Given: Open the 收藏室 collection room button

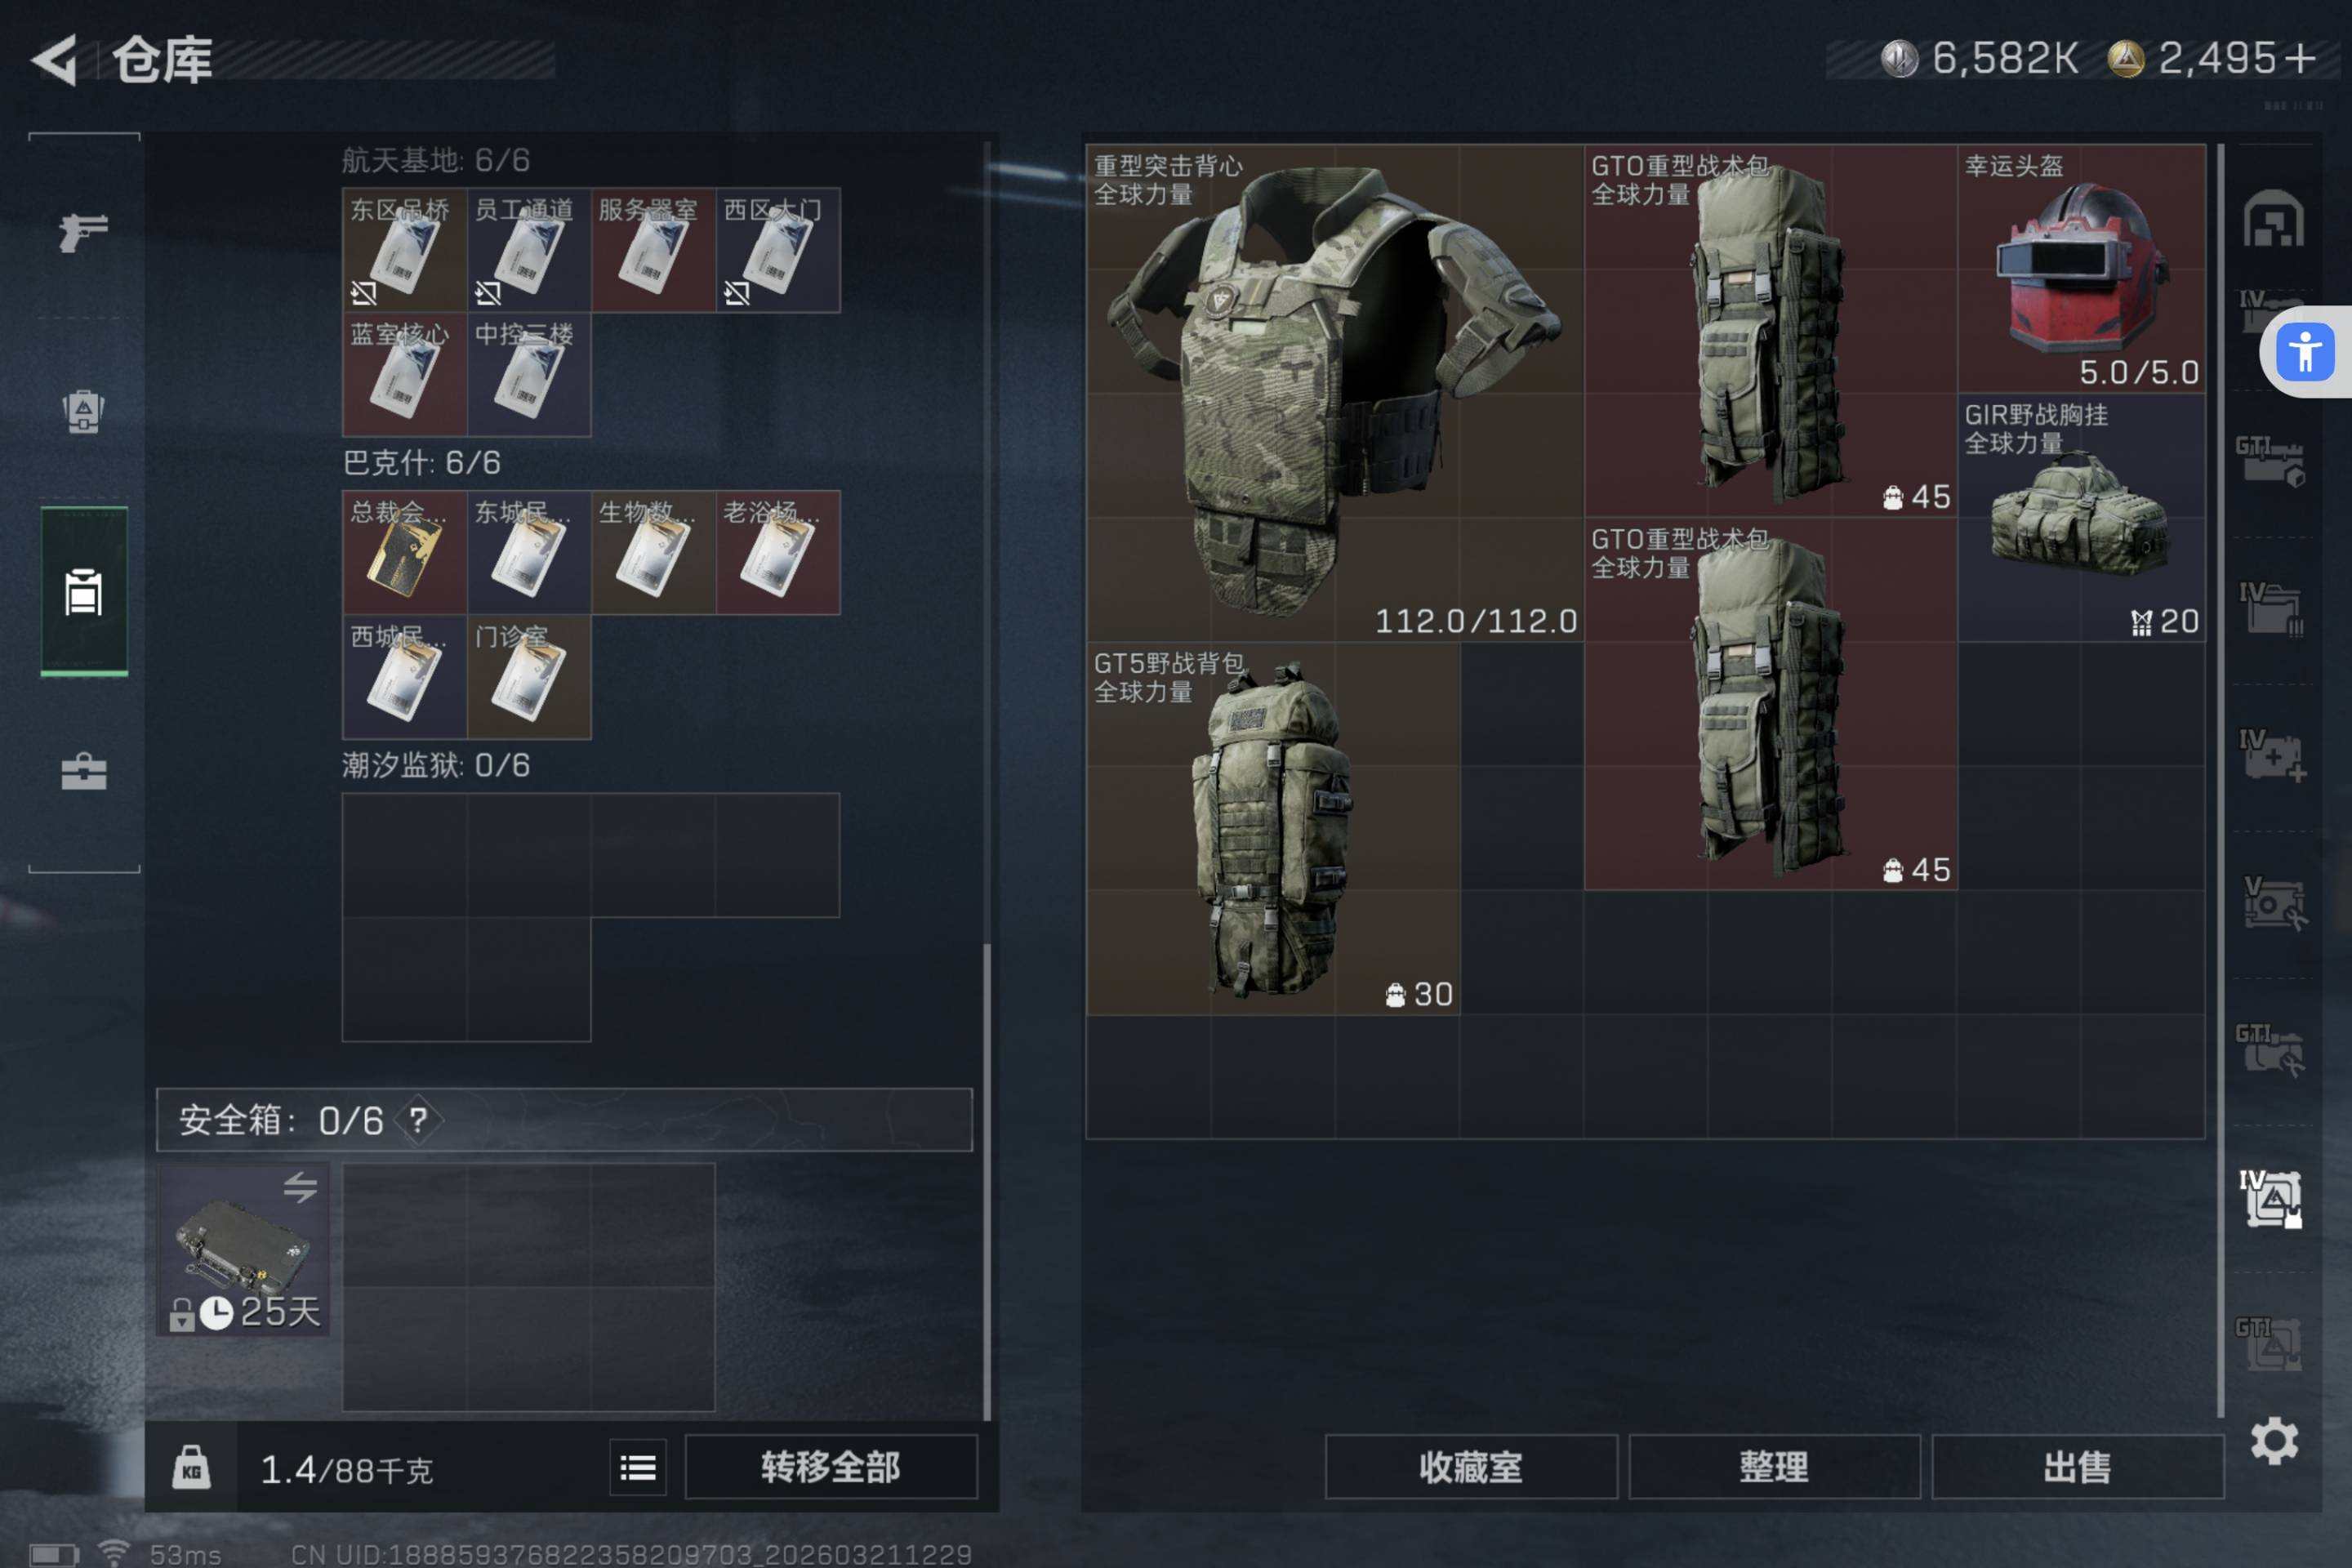Looking at the screenshot, I should coord(1470,1467).
